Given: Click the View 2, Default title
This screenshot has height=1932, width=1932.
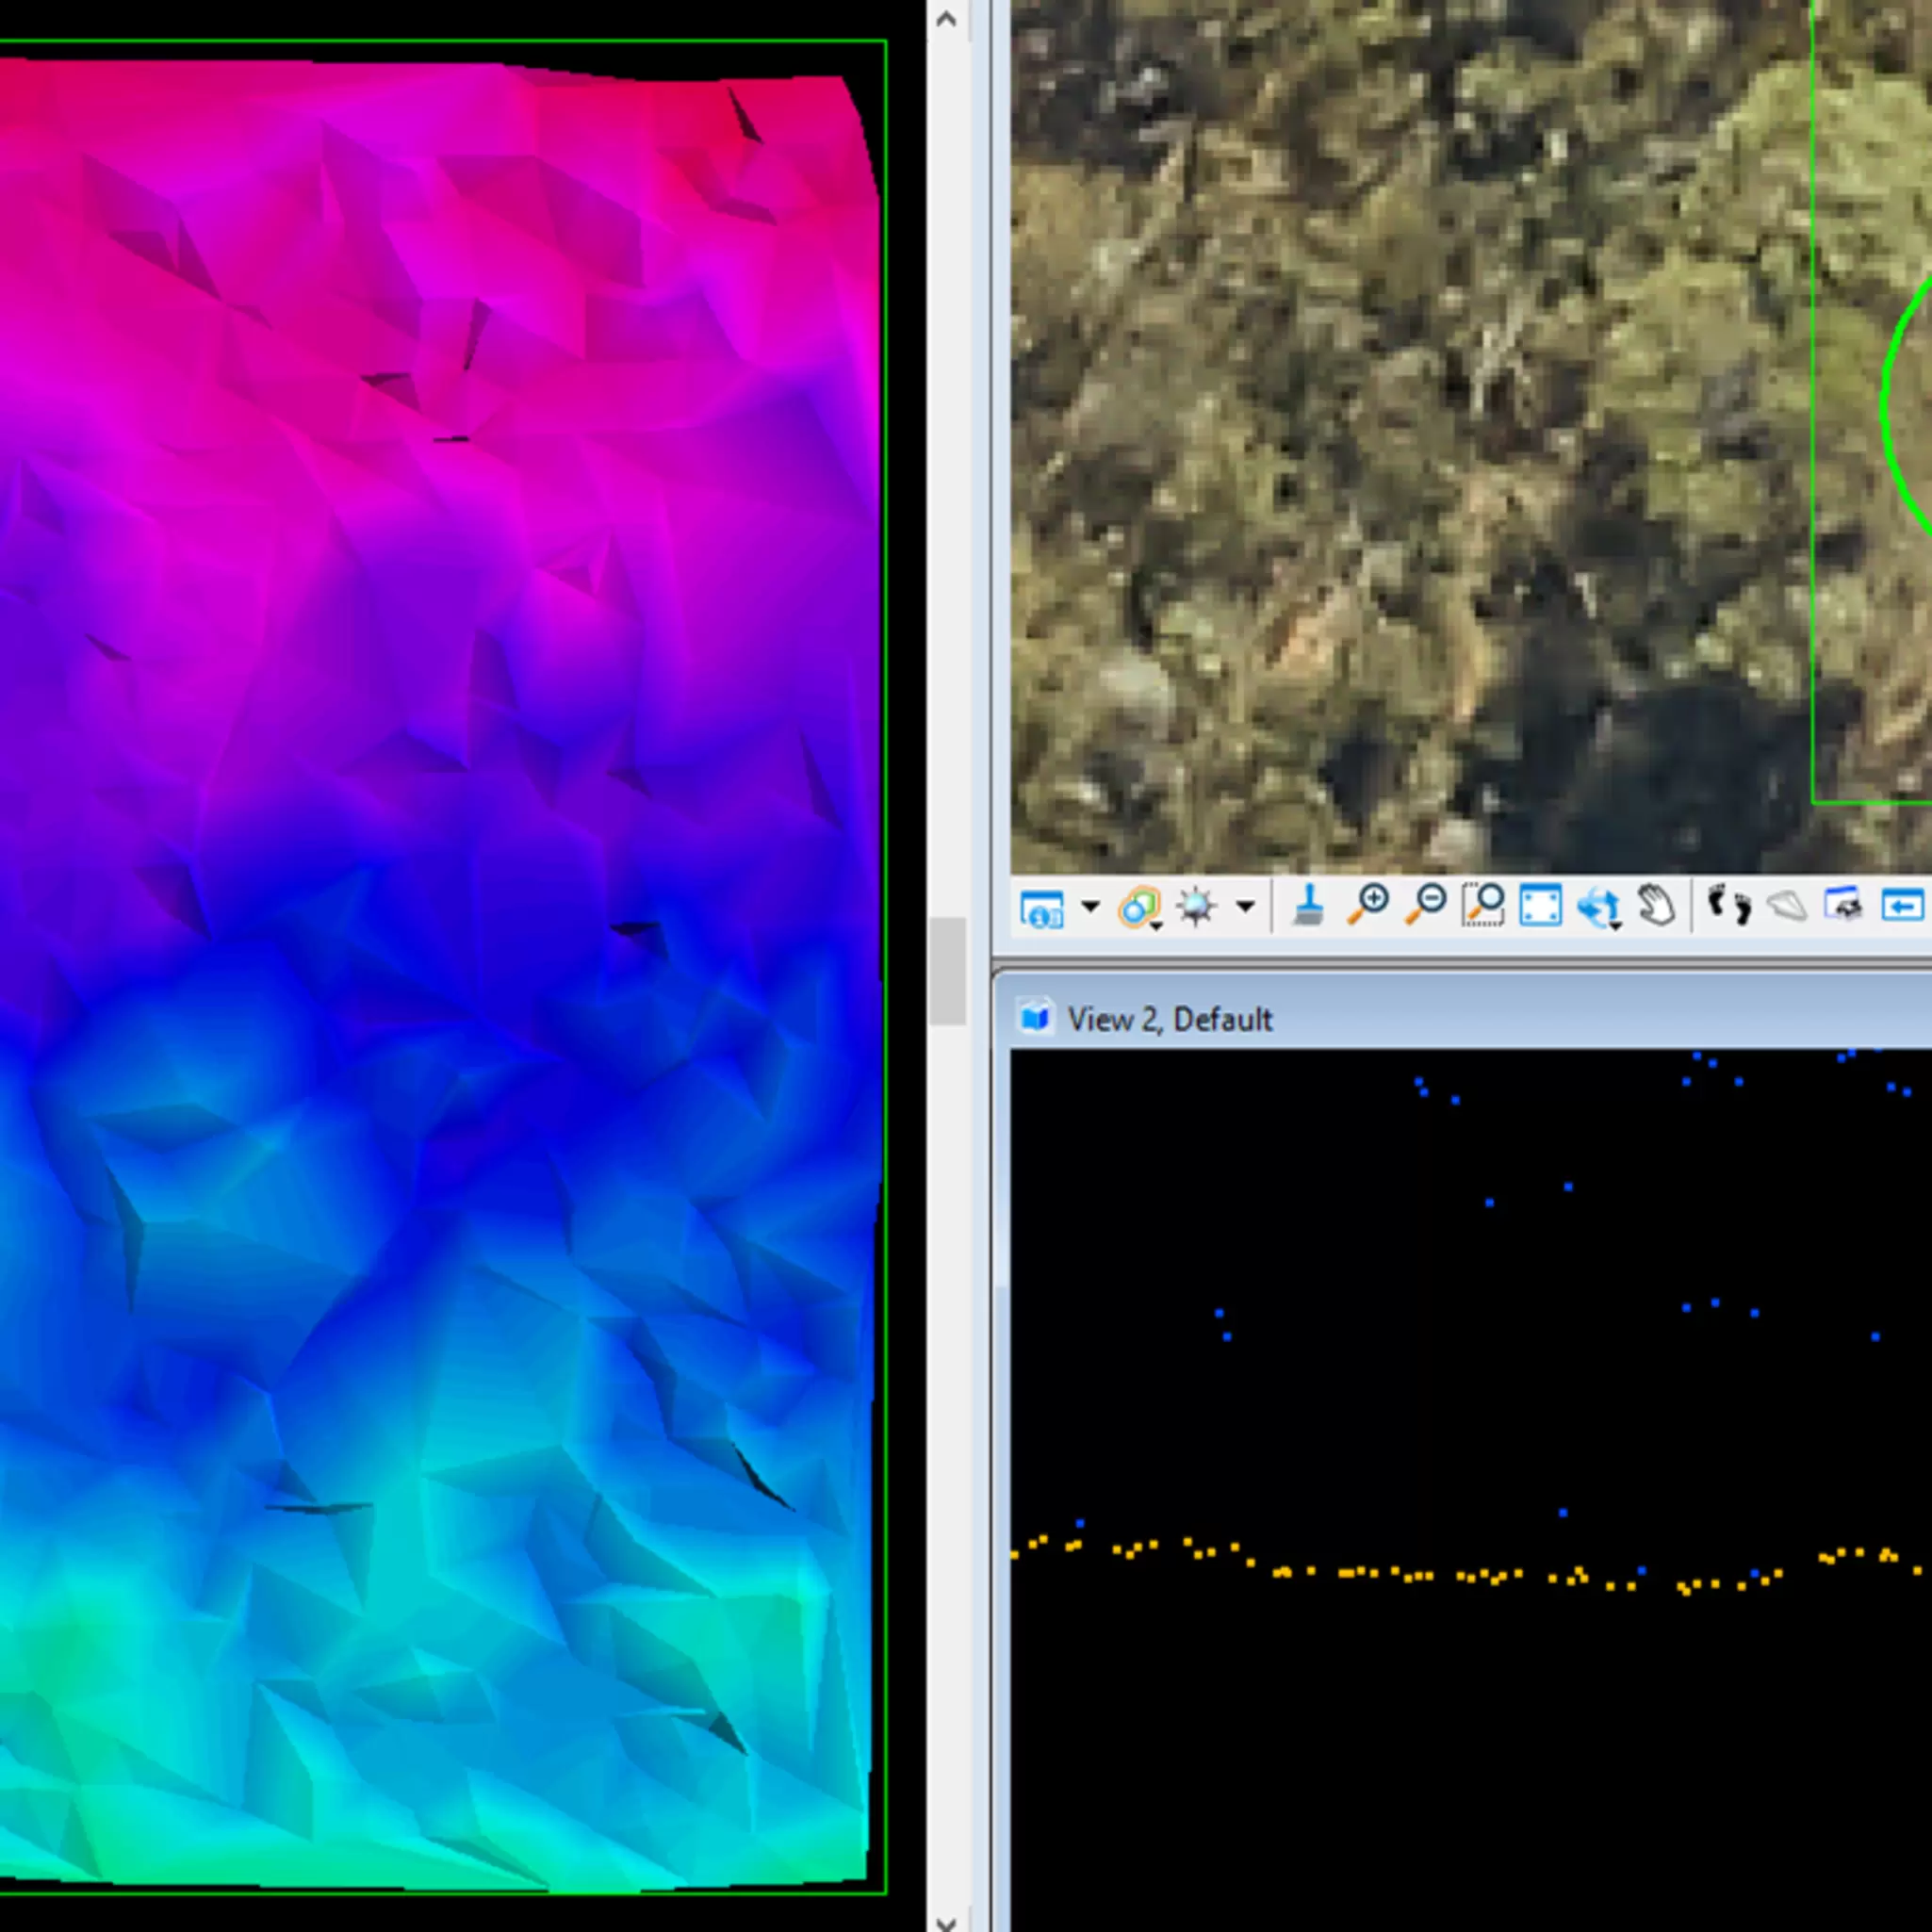Looking at the screenshot, I should tap(1170, 1019).
